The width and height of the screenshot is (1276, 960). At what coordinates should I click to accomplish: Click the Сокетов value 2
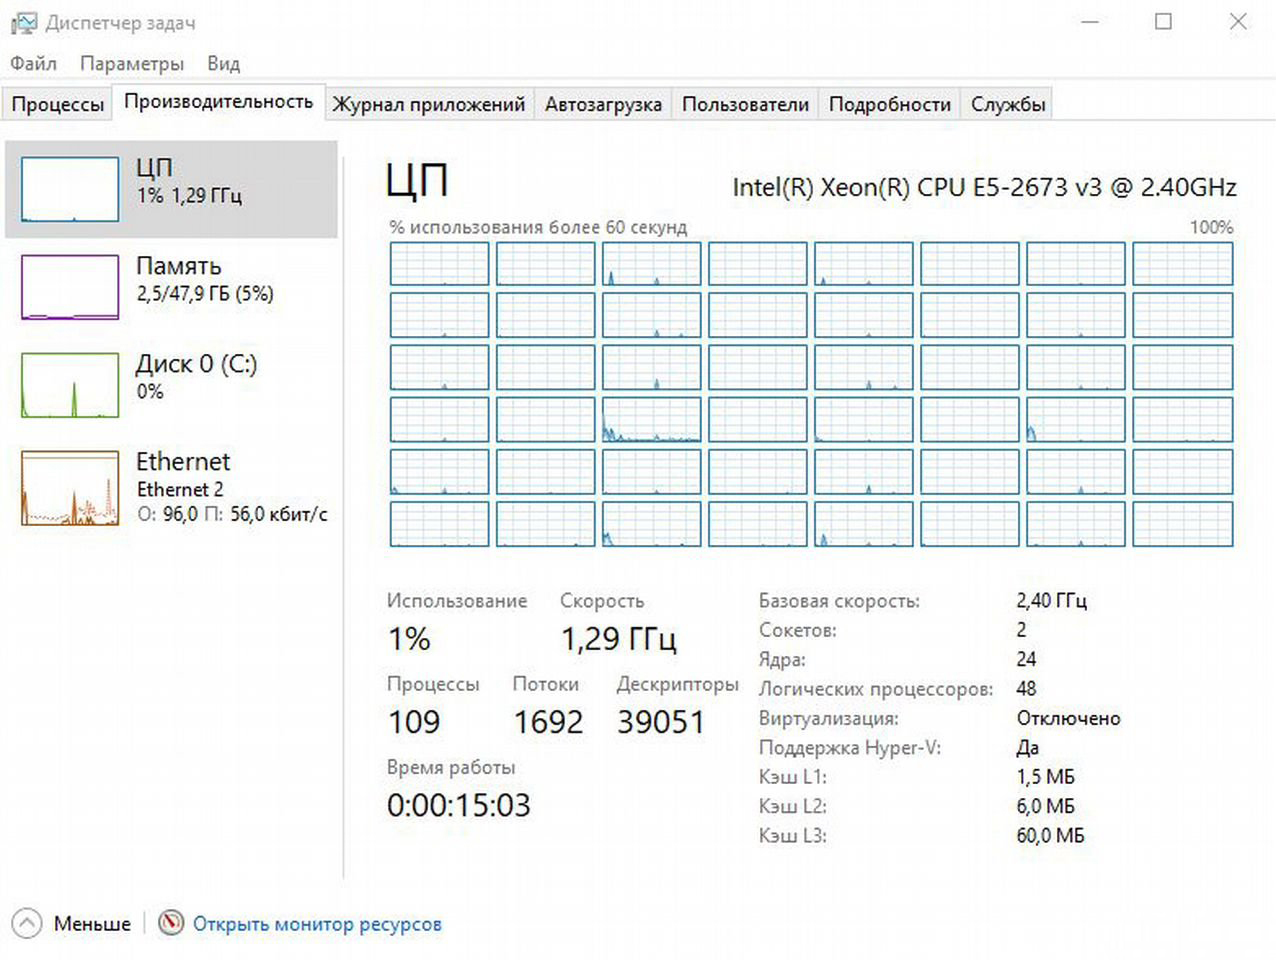coord(1021,630)
